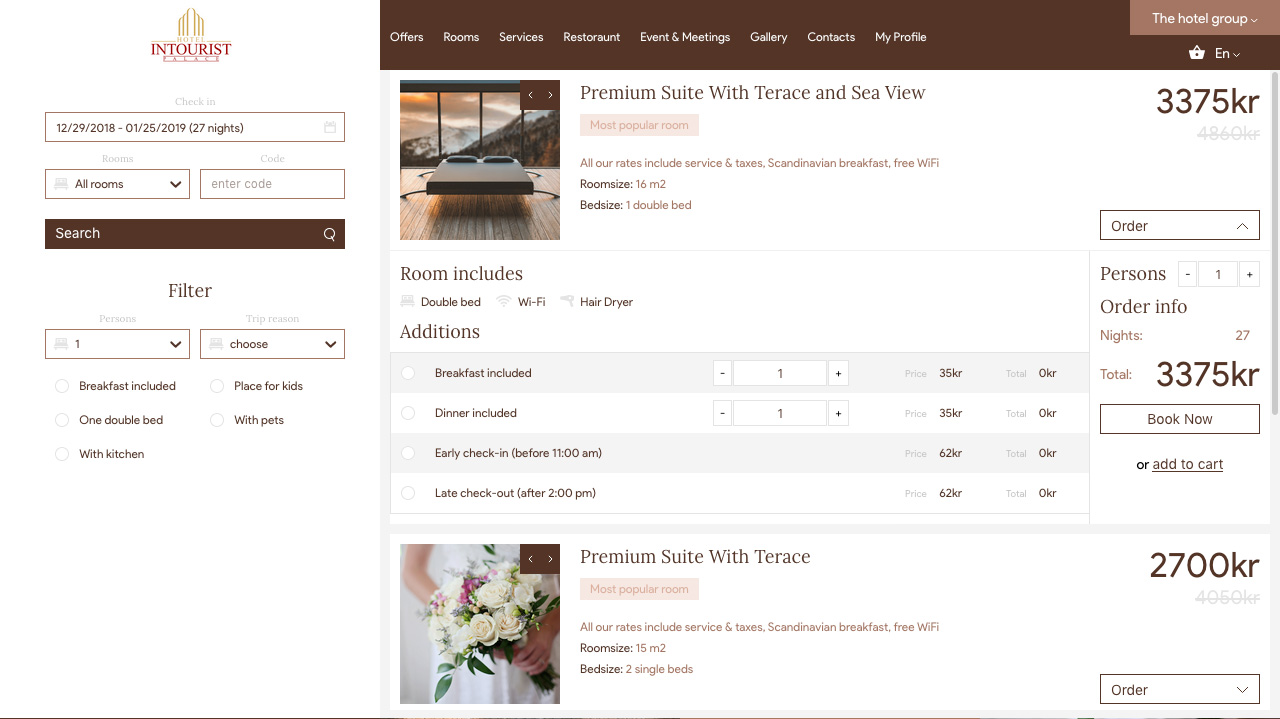Viewport: 1280px width, 719px height.
Task: Click the Hotel Intourist Palace logo
Action: click(x=190, y=37)
